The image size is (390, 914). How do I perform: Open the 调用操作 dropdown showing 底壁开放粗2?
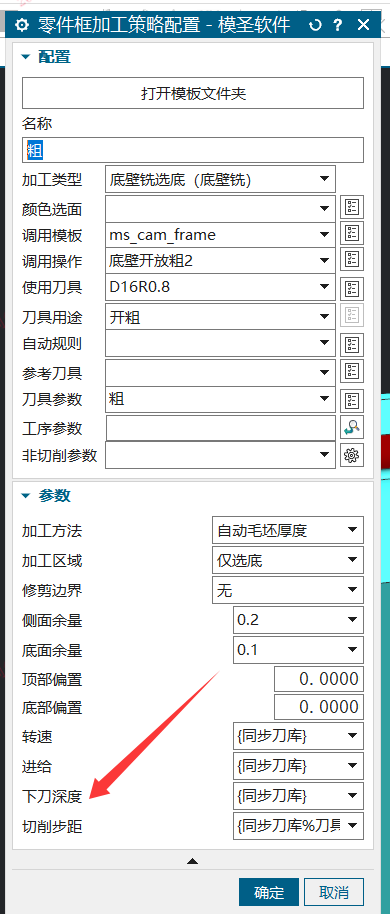[x=220, y=261]
